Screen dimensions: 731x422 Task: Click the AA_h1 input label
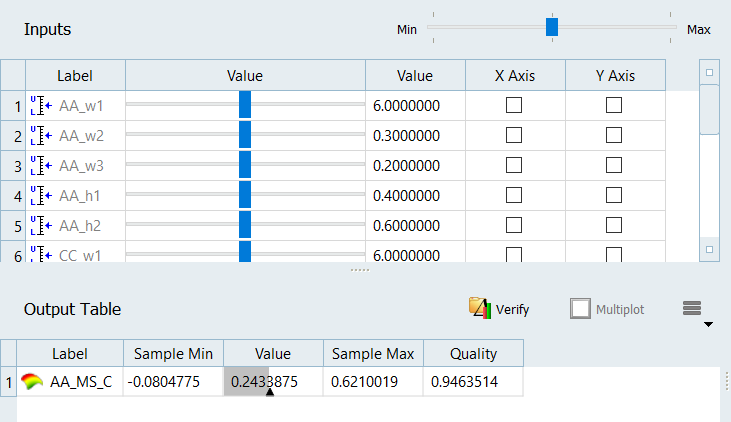(x=79, y=195)
